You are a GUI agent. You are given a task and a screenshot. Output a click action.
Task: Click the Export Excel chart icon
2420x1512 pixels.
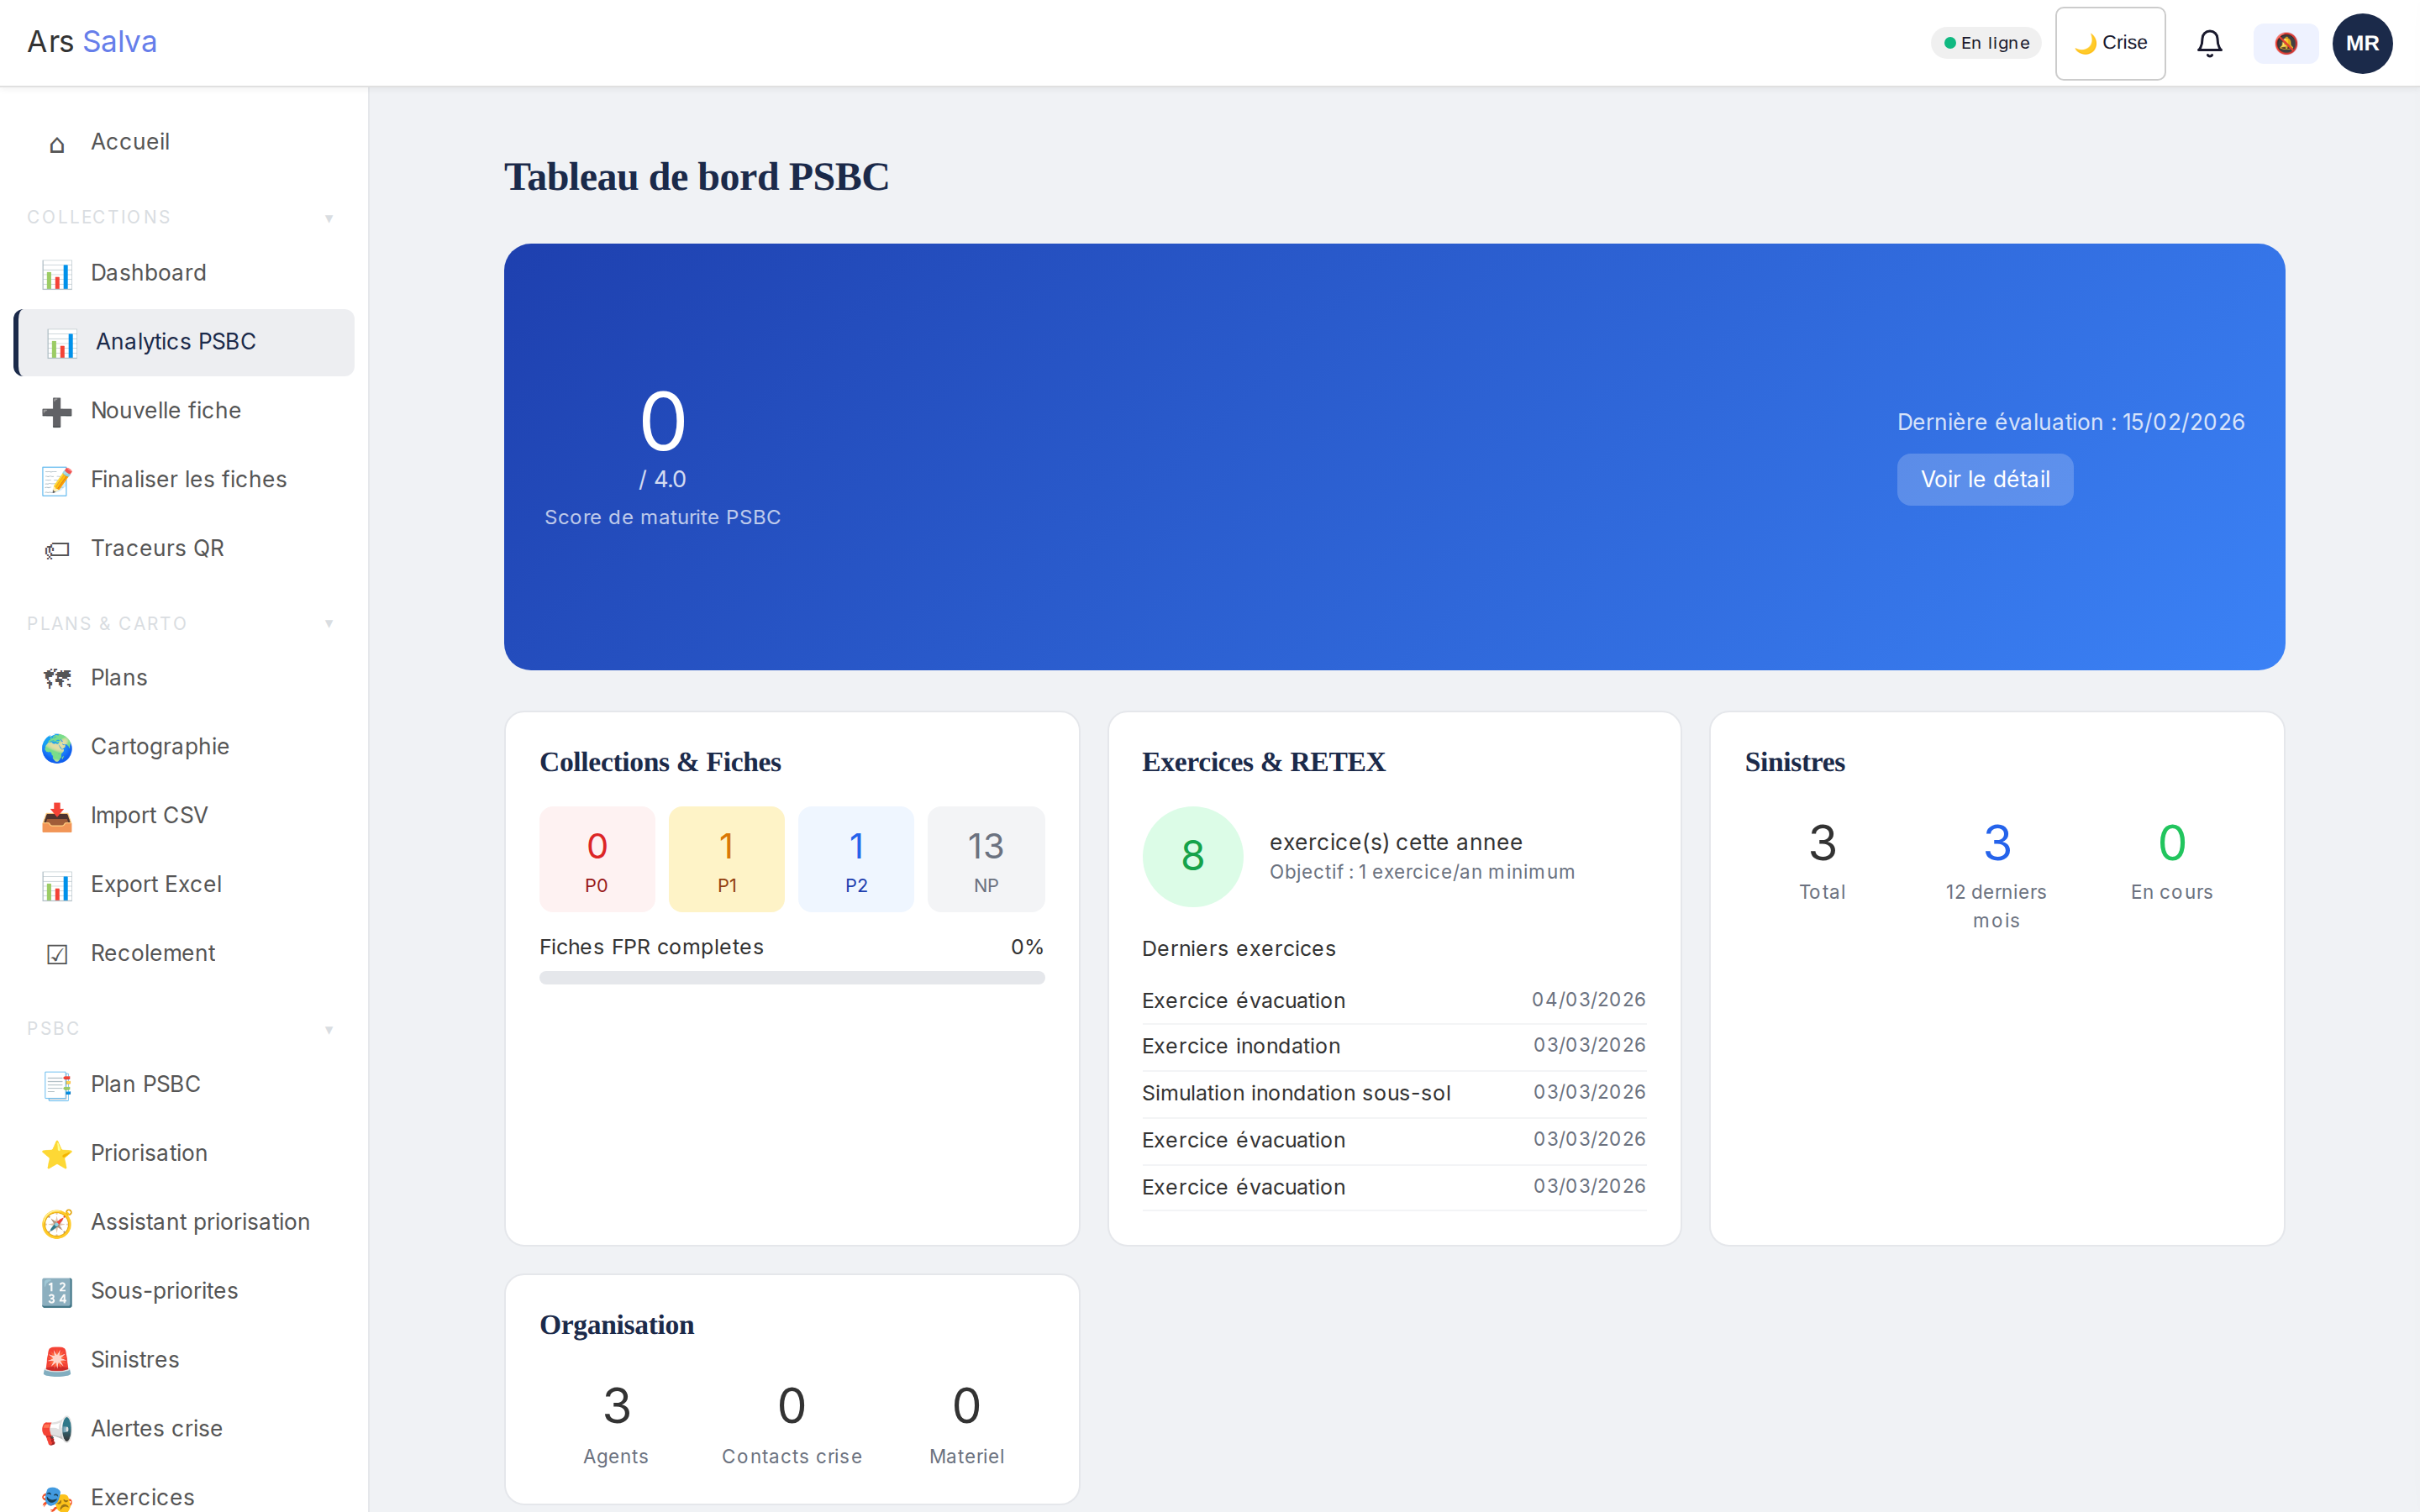57,886
